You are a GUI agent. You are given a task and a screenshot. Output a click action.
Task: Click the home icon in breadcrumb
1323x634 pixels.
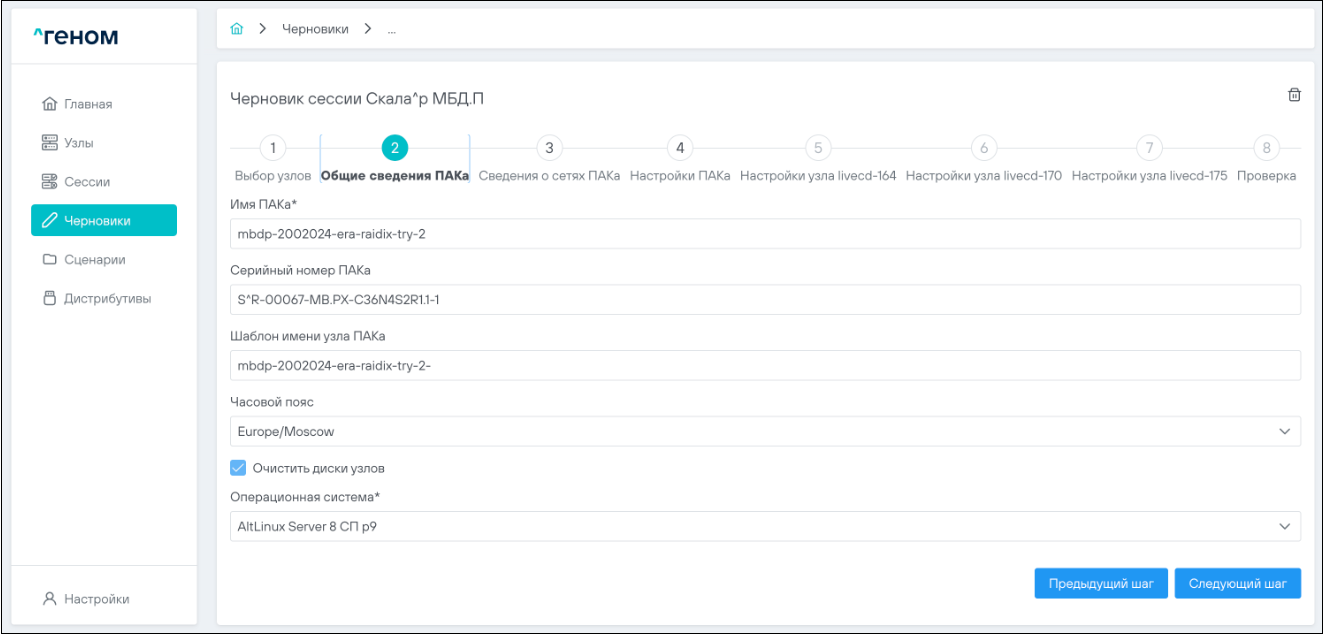(237, 29)
